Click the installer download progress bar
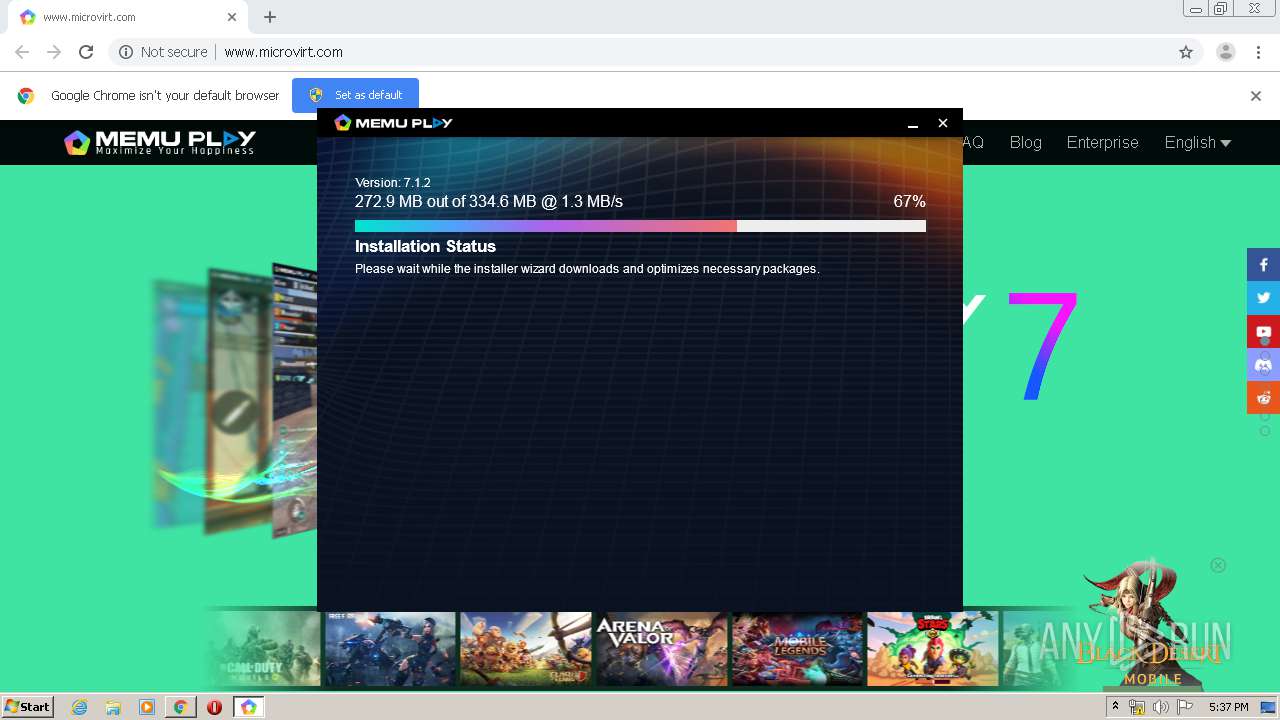Viewport: 1280px width, 720px height. point(640,226)
